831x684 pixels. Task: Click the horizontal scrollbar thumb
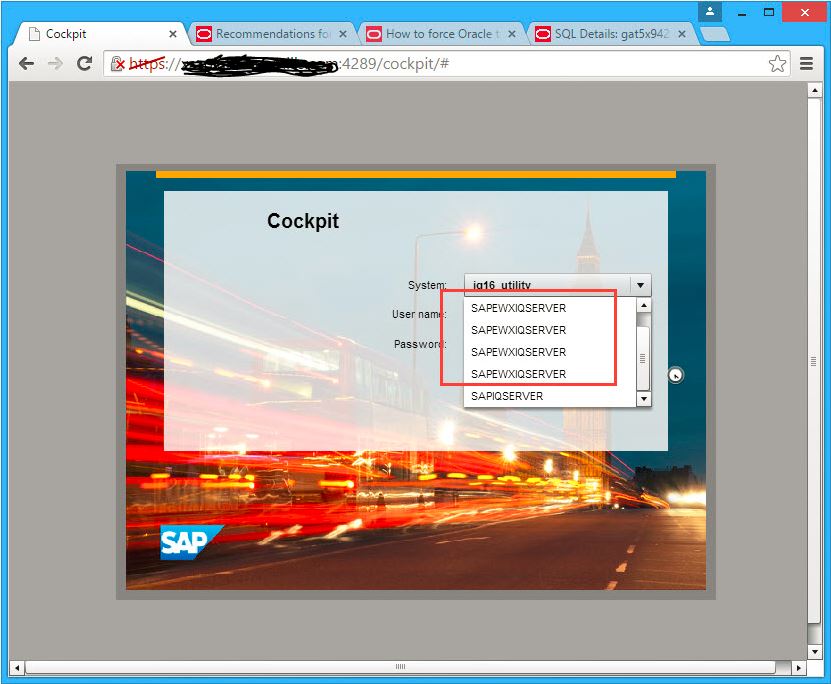coord(401,667)
